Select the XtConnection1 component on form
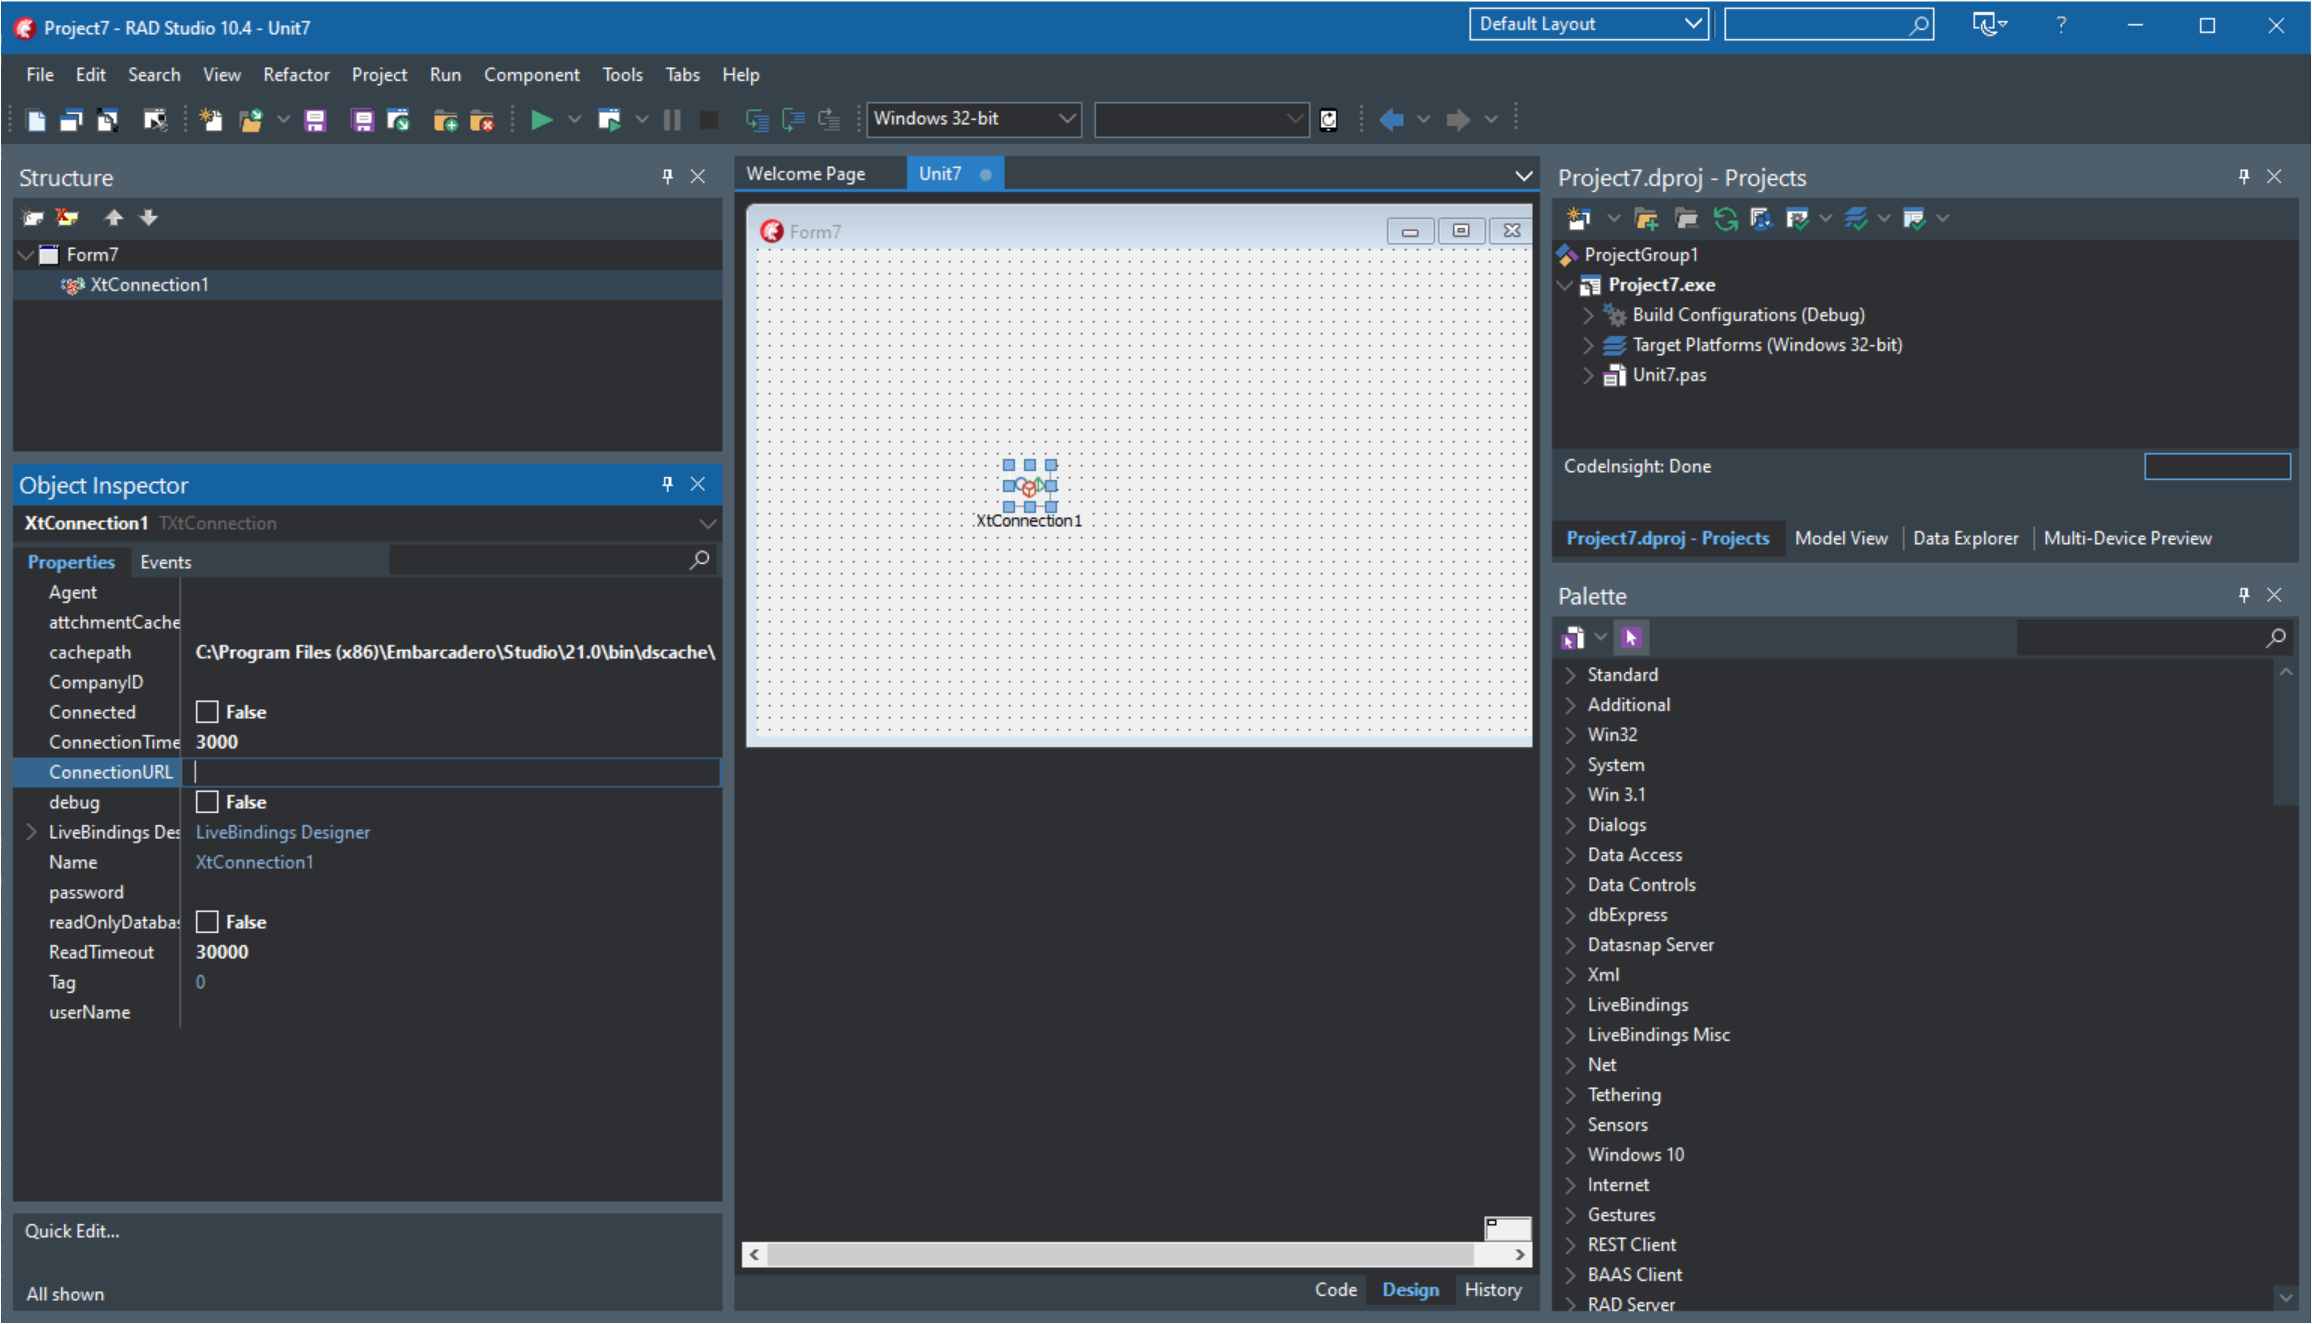 pos(1029,486)
